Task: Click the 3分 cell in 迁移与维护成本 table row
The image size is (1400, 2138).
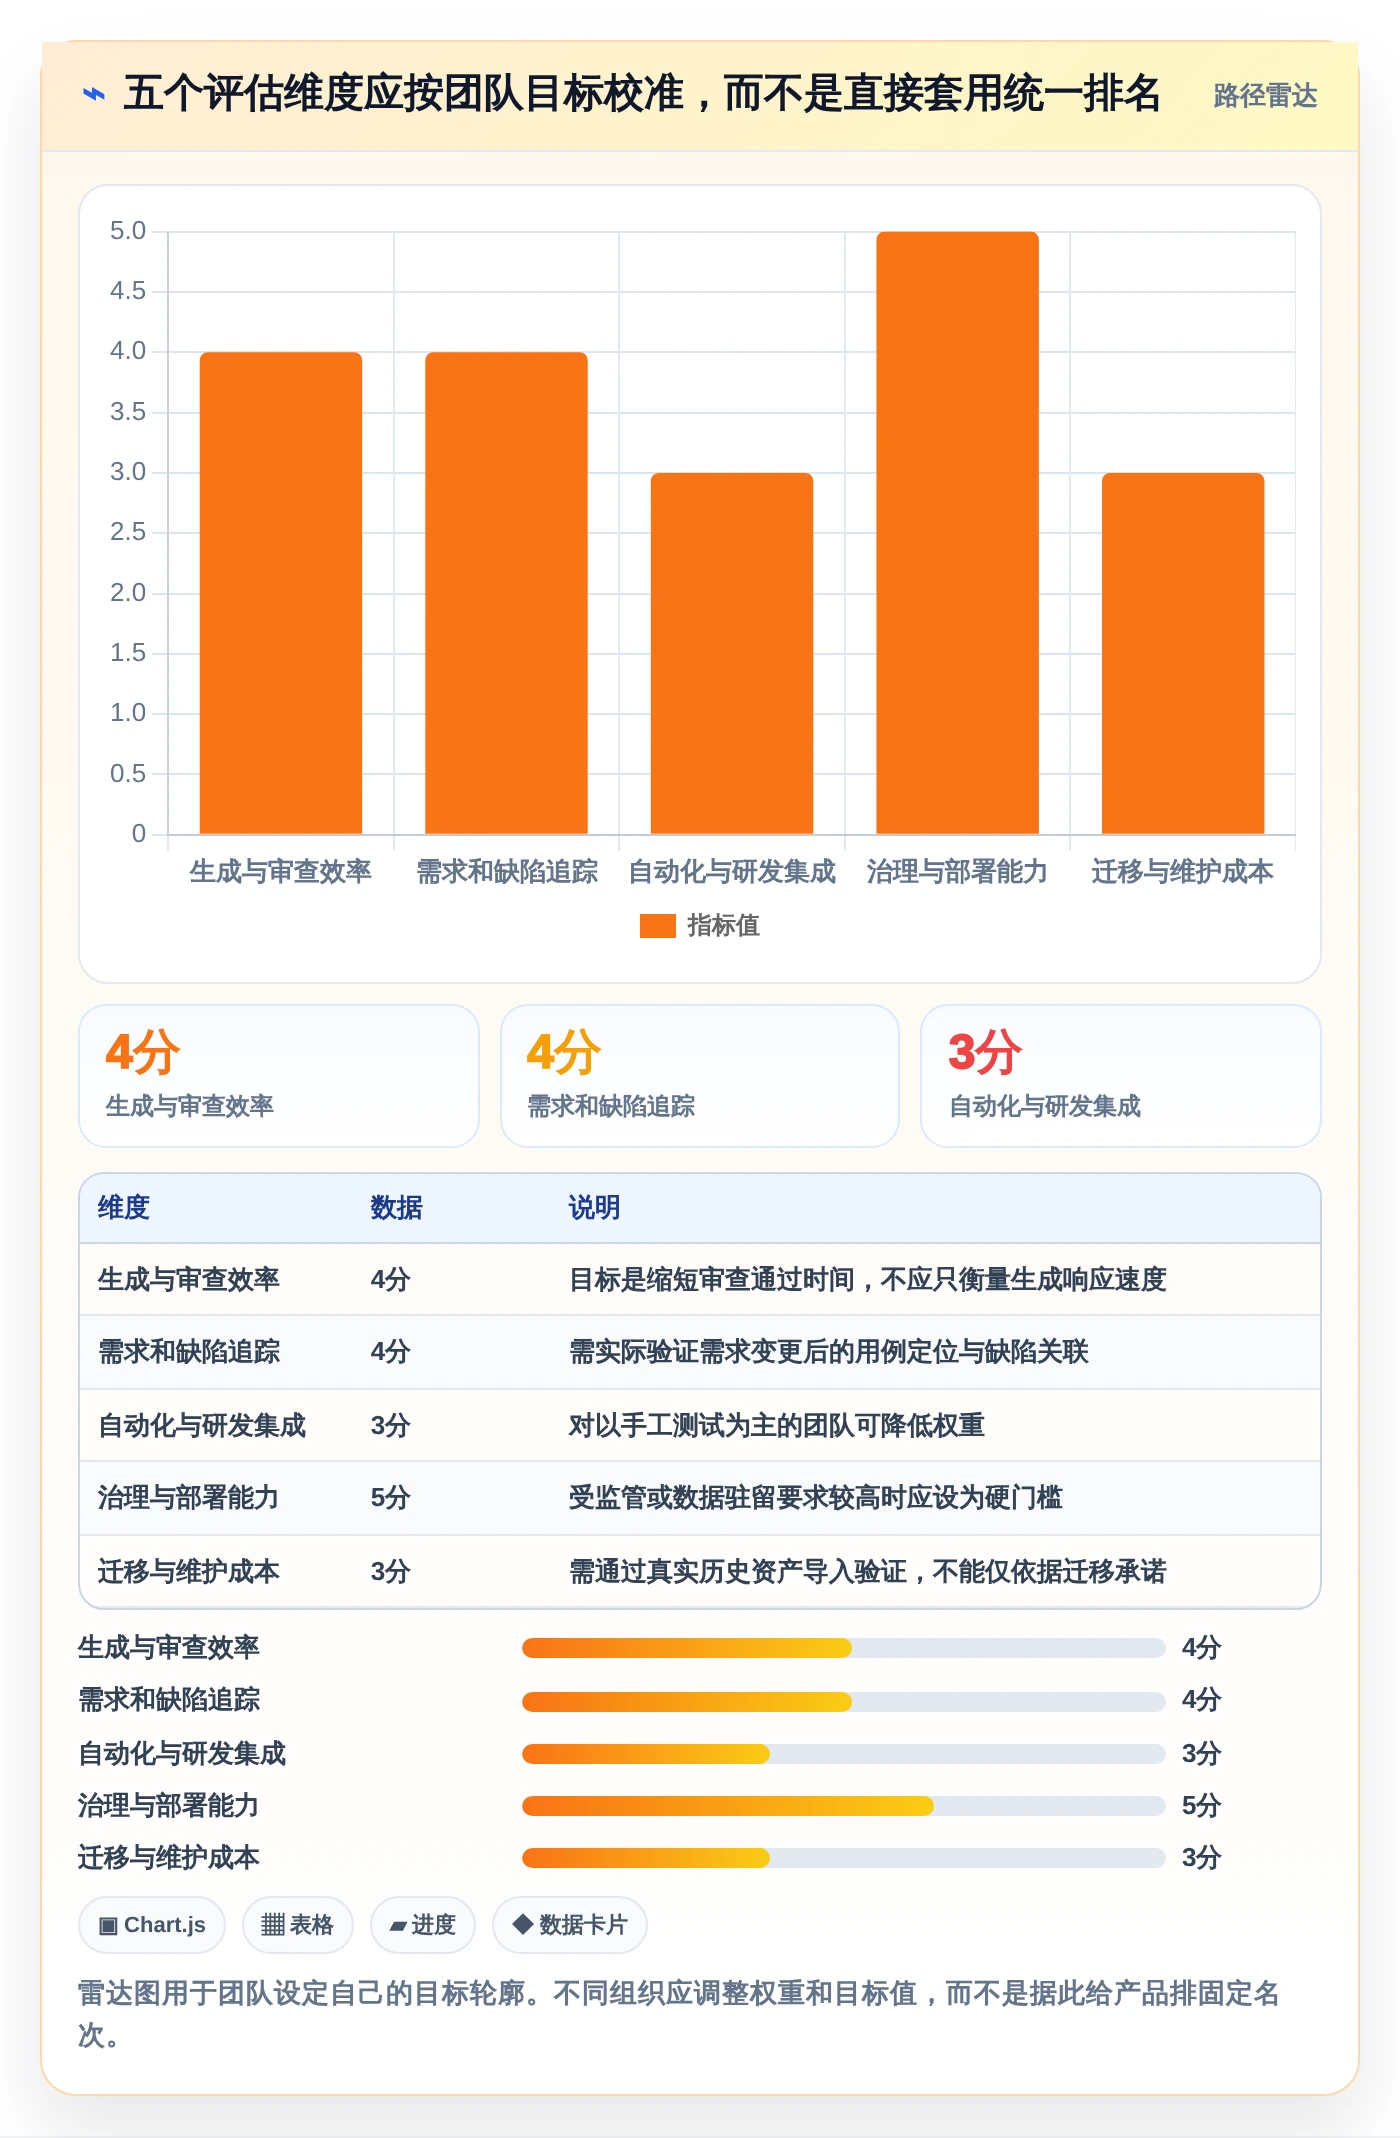Action: tap(391, 1572)
